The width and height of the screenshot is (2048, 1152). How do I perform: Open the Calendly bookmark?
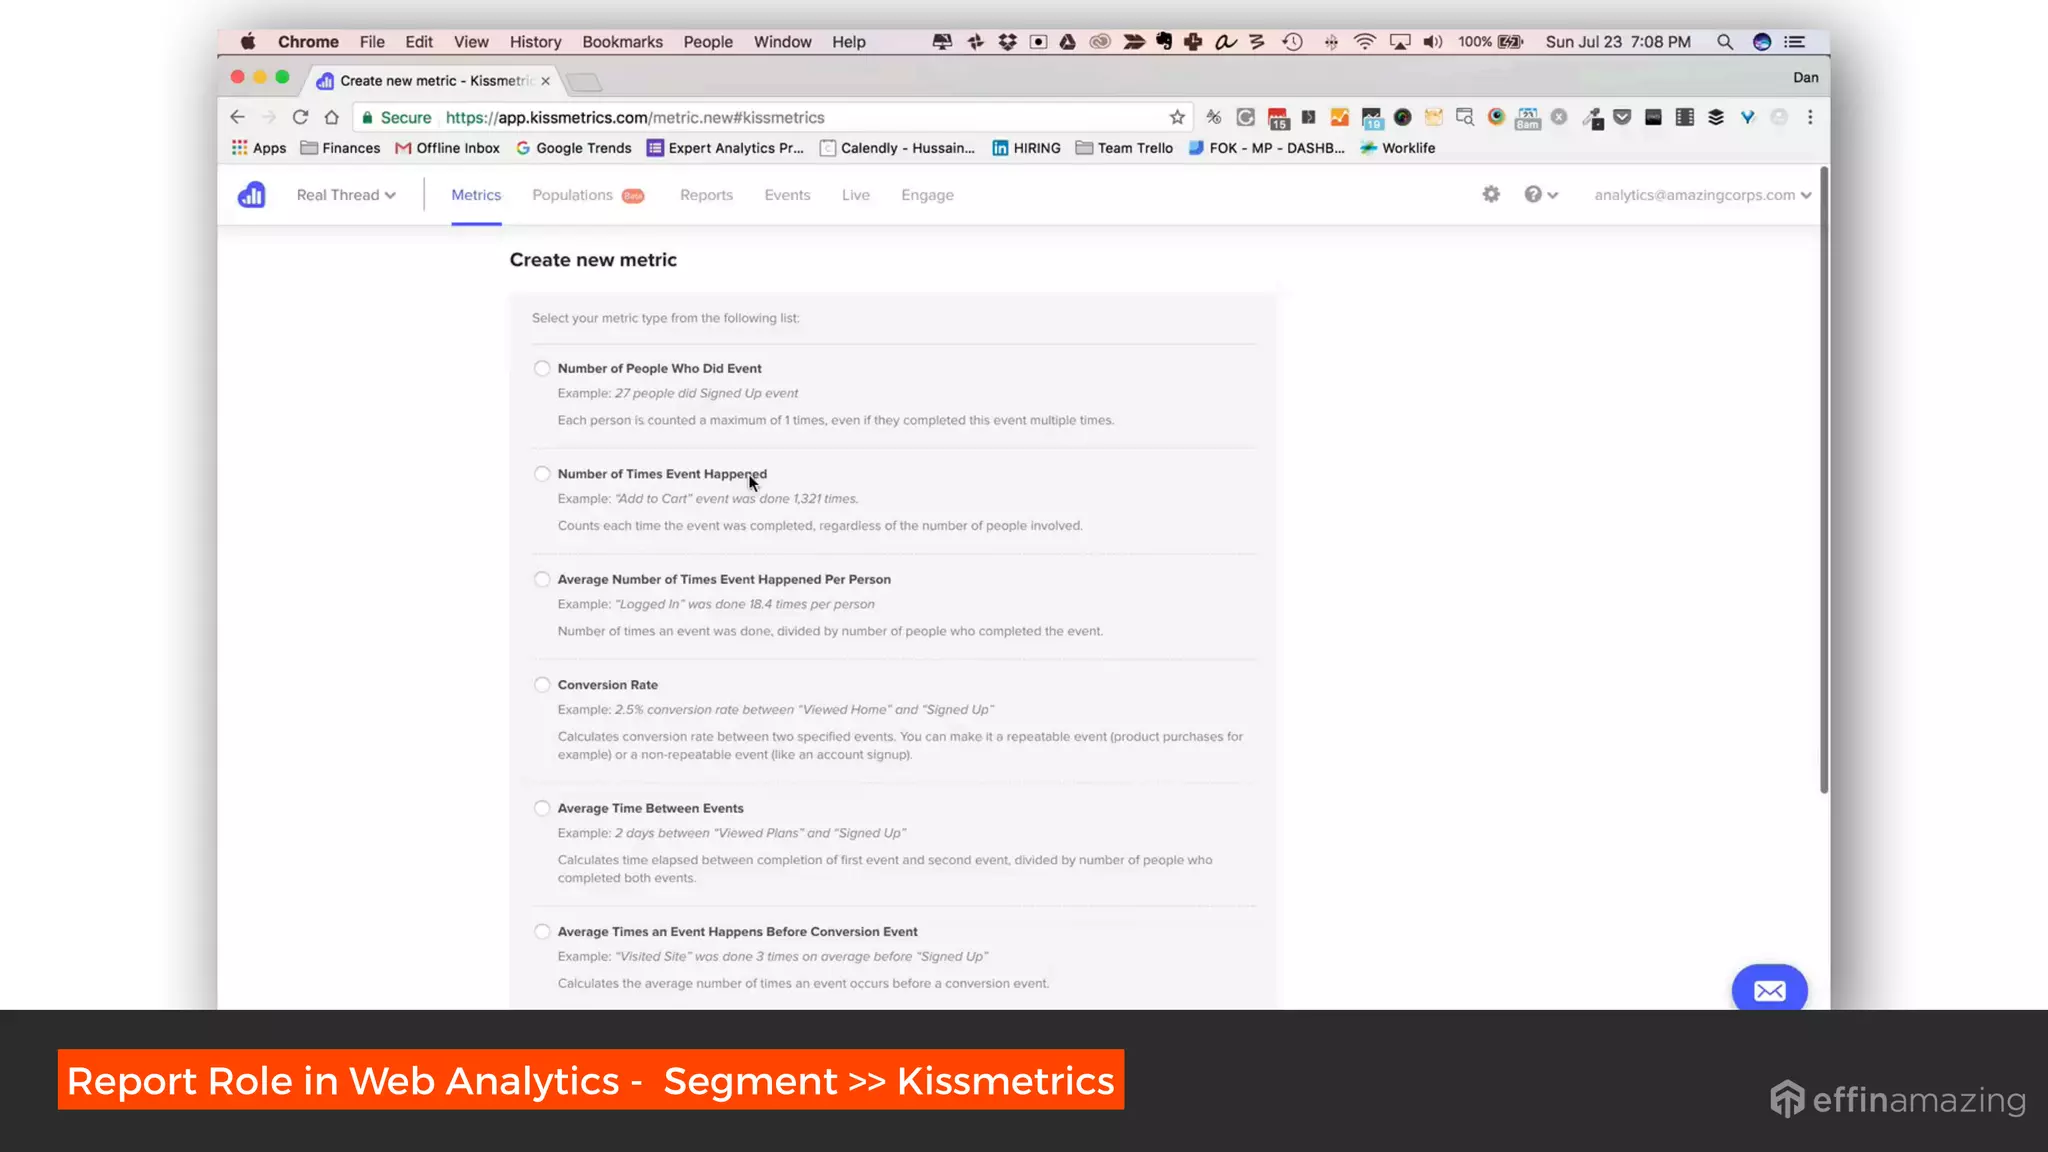pos(897,148)
